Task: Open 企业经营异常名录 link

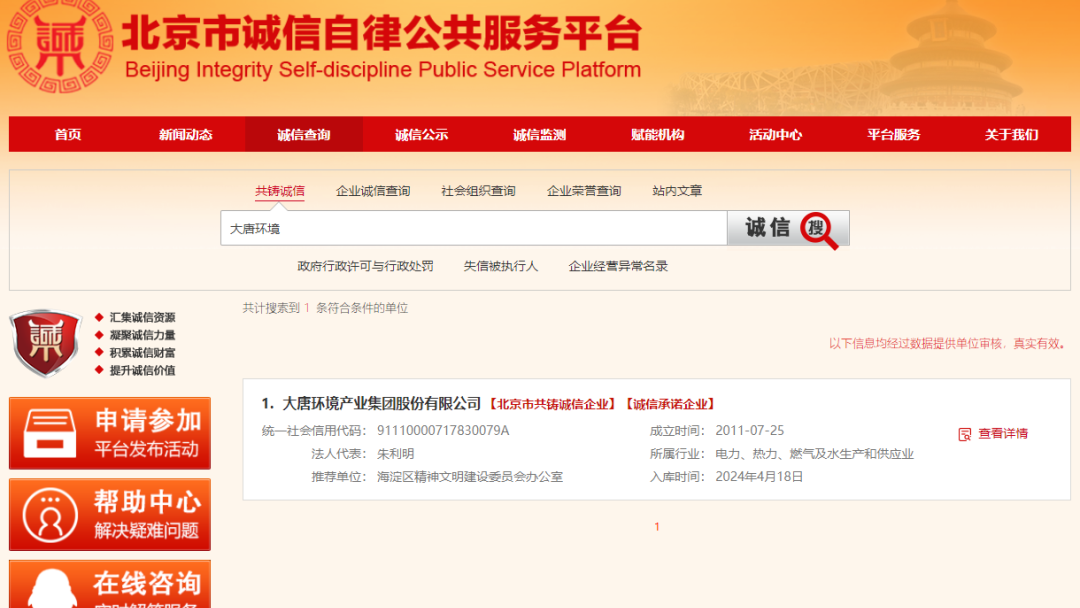Action: coord(618,266)
